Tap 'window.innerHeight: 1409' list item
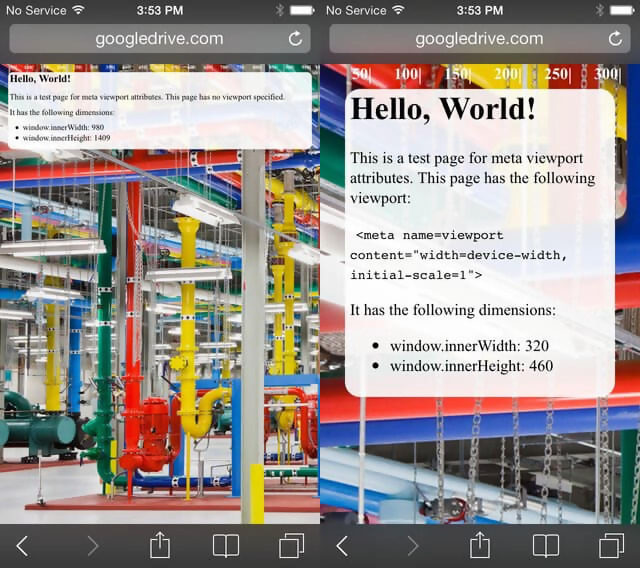 [66, 138]
